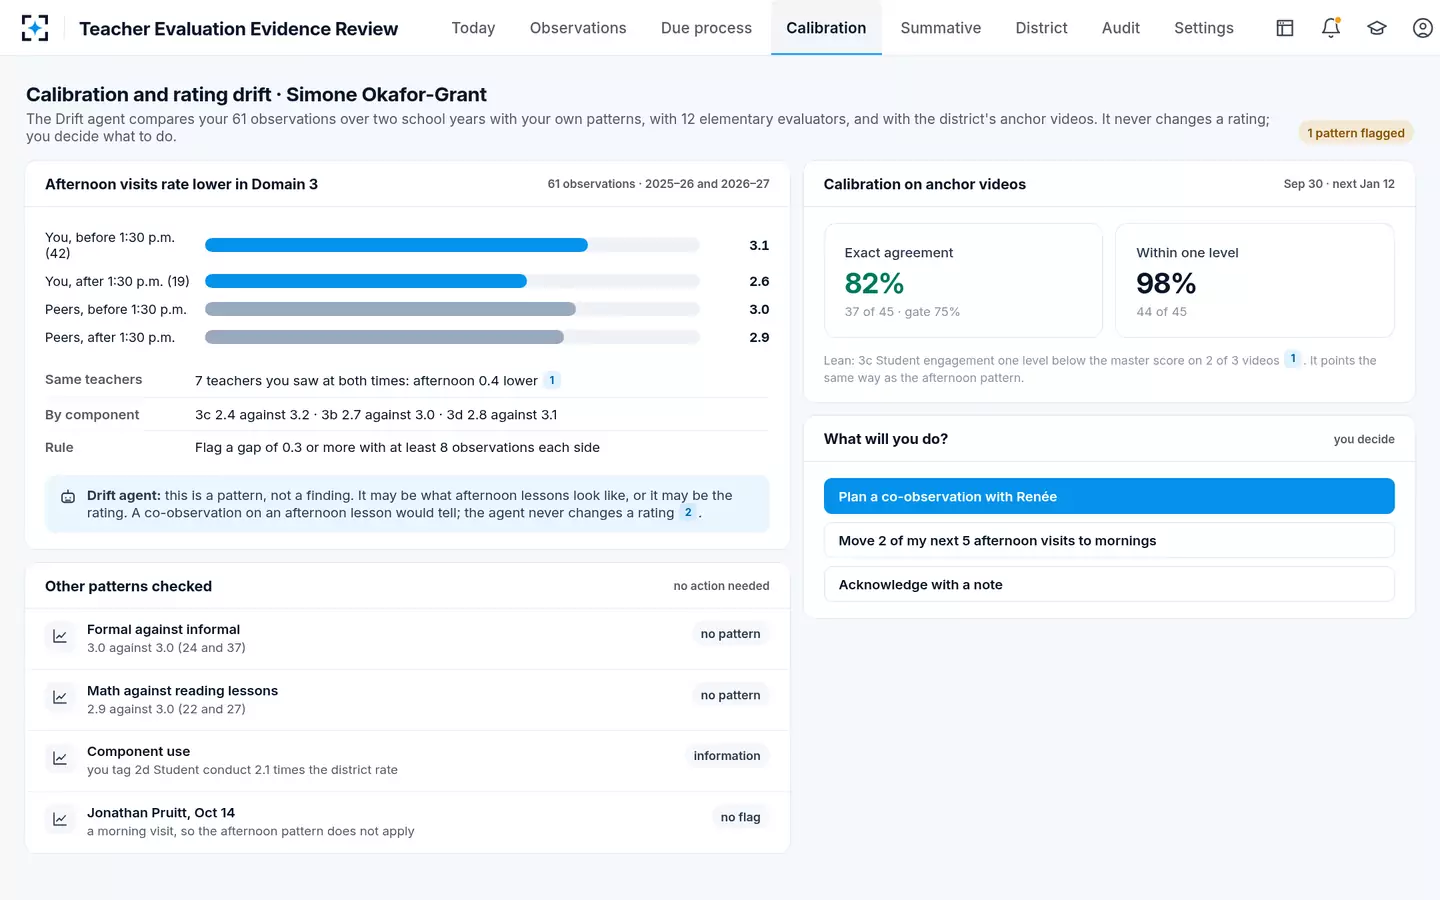Click the 'Afternoon visits rate lower in Domain 3' heading
Viewport: 1440px width, 900px height.
(x=181, y=184)
